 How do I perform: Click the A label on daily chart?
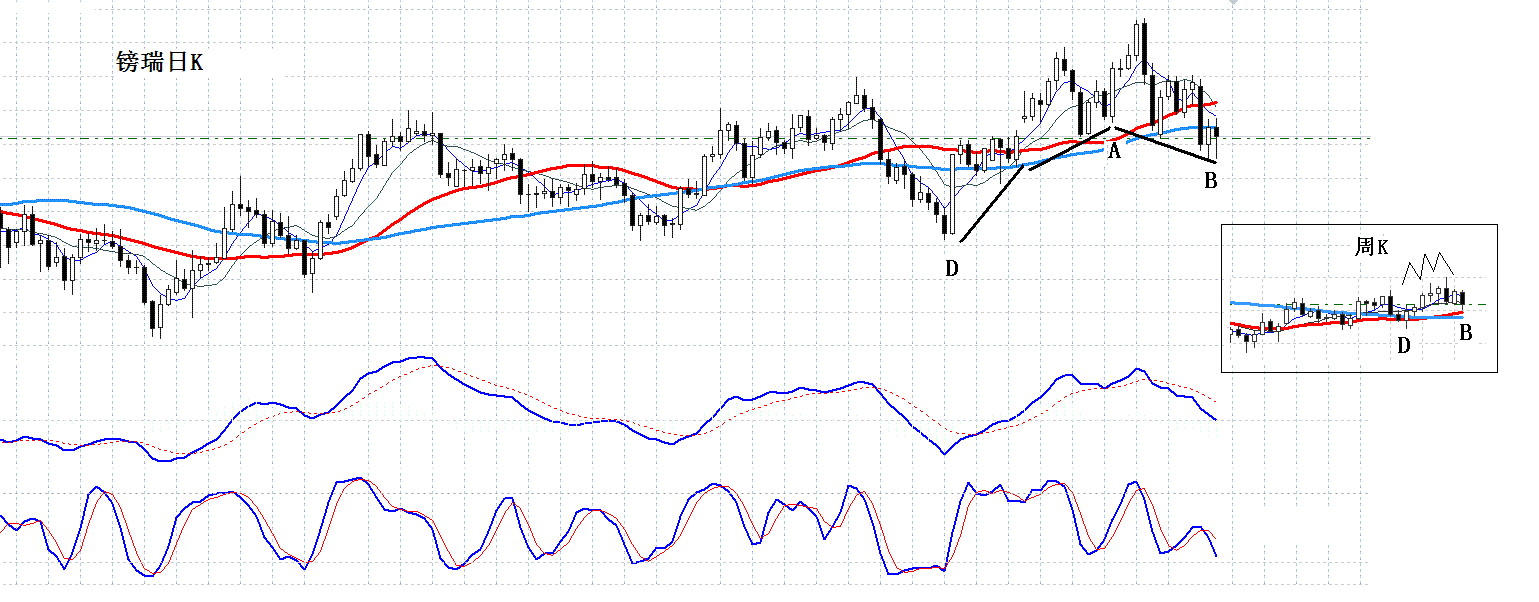[1115, 151]
